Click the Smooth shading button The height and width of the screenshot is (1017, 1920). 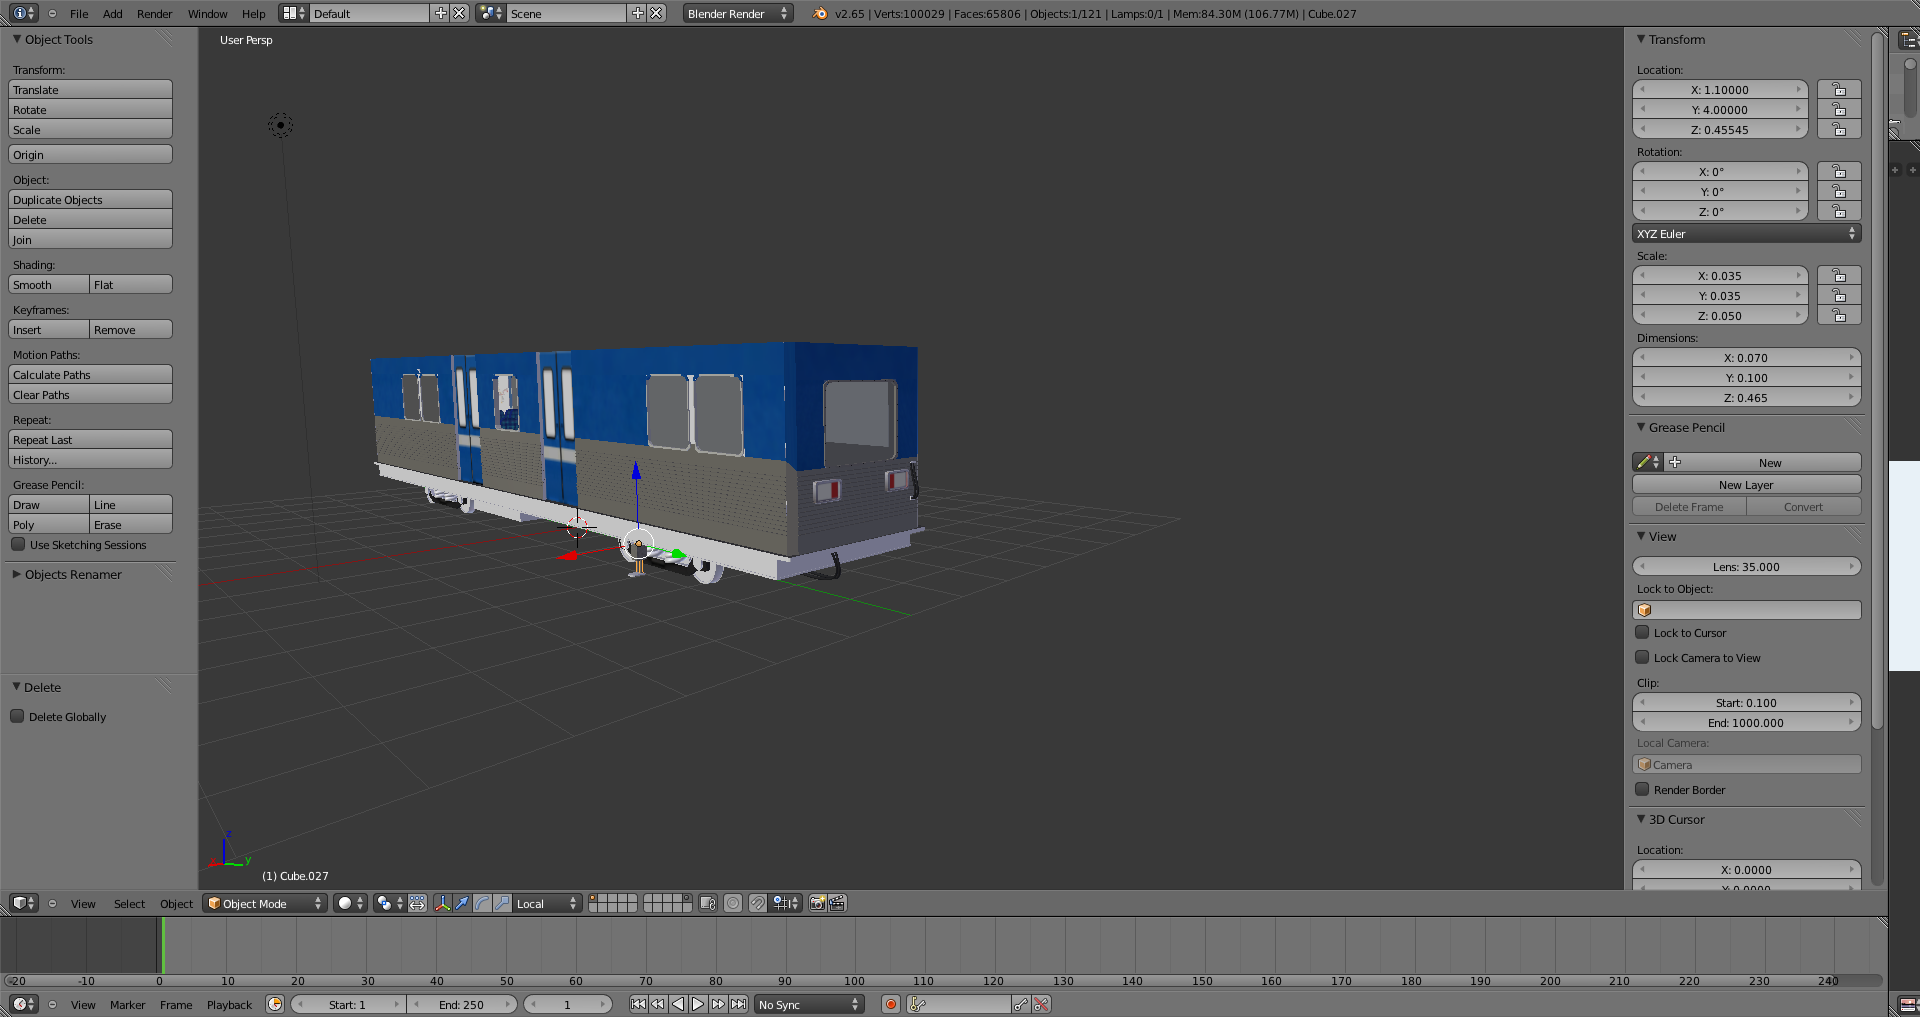pyautogui.click(x=49, y=285)
